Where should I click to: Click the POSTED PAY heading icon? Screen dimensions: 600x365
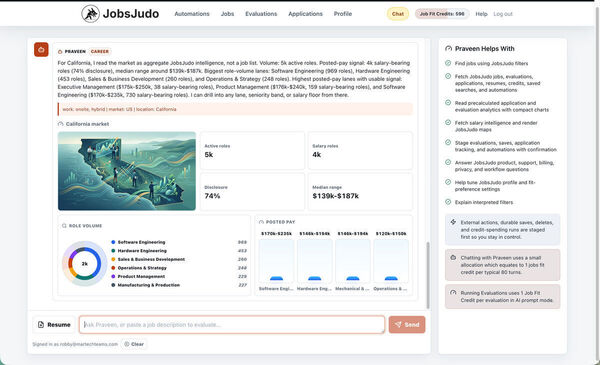(x=261, y=222)
